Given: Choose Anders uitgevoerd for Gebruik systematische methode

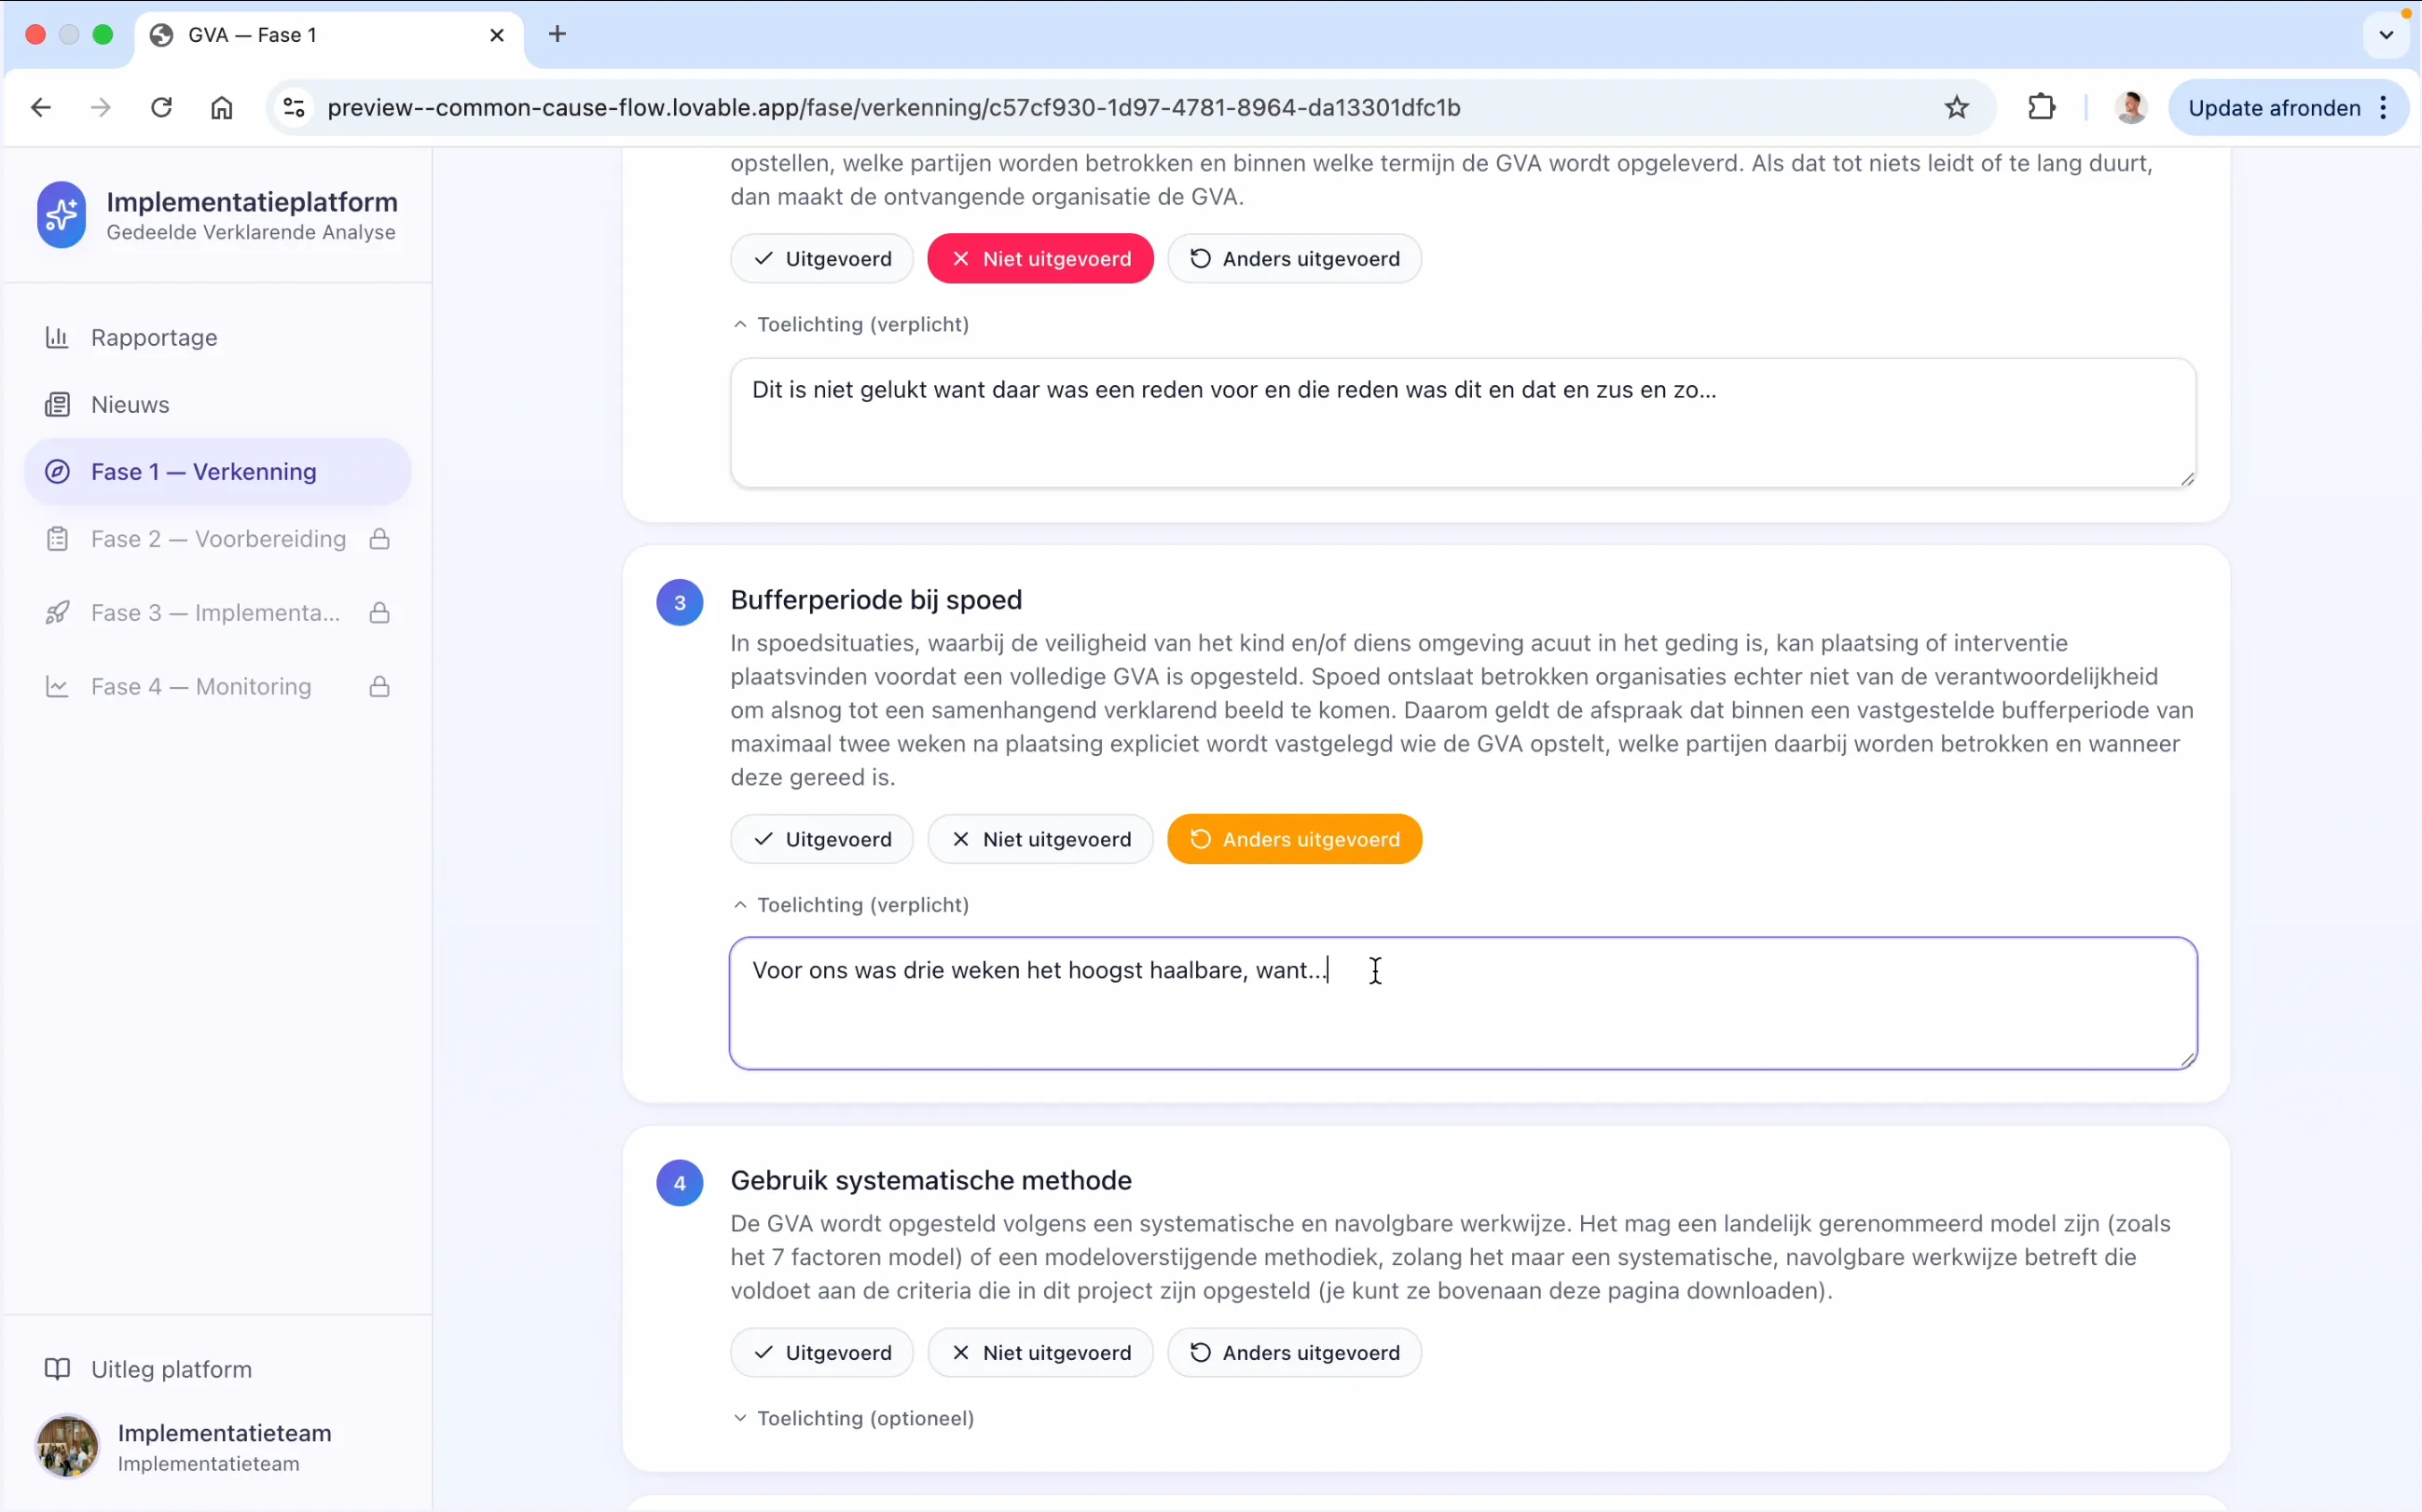Looking at the screenshot, I should pyautogui.click(x=1294, y=1352).
